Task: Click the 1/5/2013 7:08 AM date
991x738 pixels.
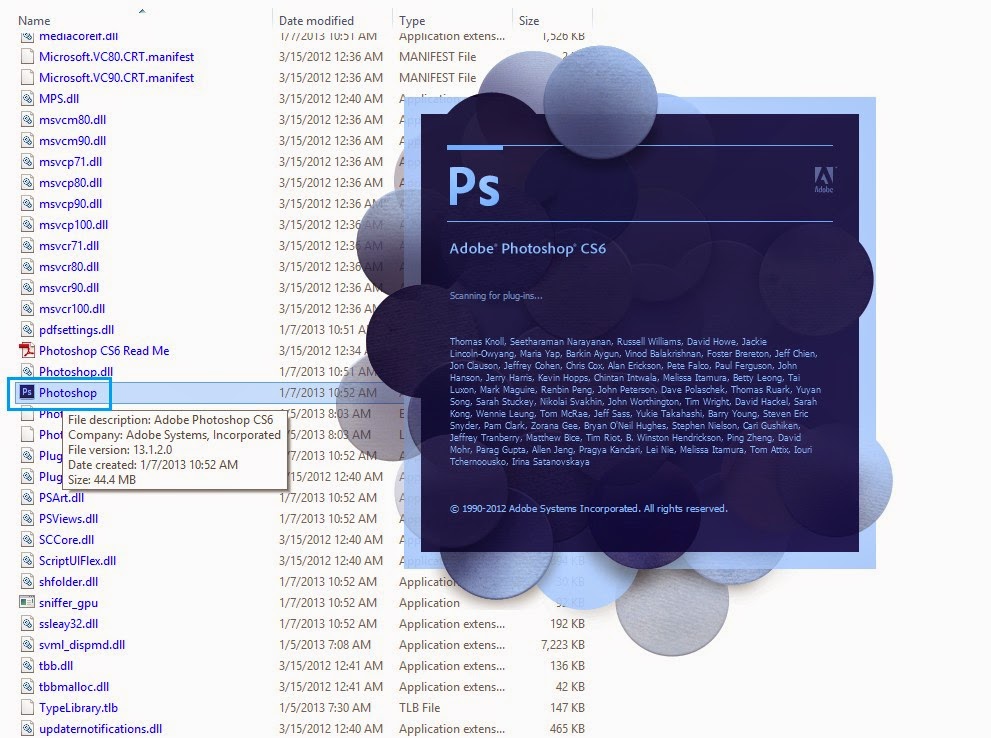Action: pos(325,644)
